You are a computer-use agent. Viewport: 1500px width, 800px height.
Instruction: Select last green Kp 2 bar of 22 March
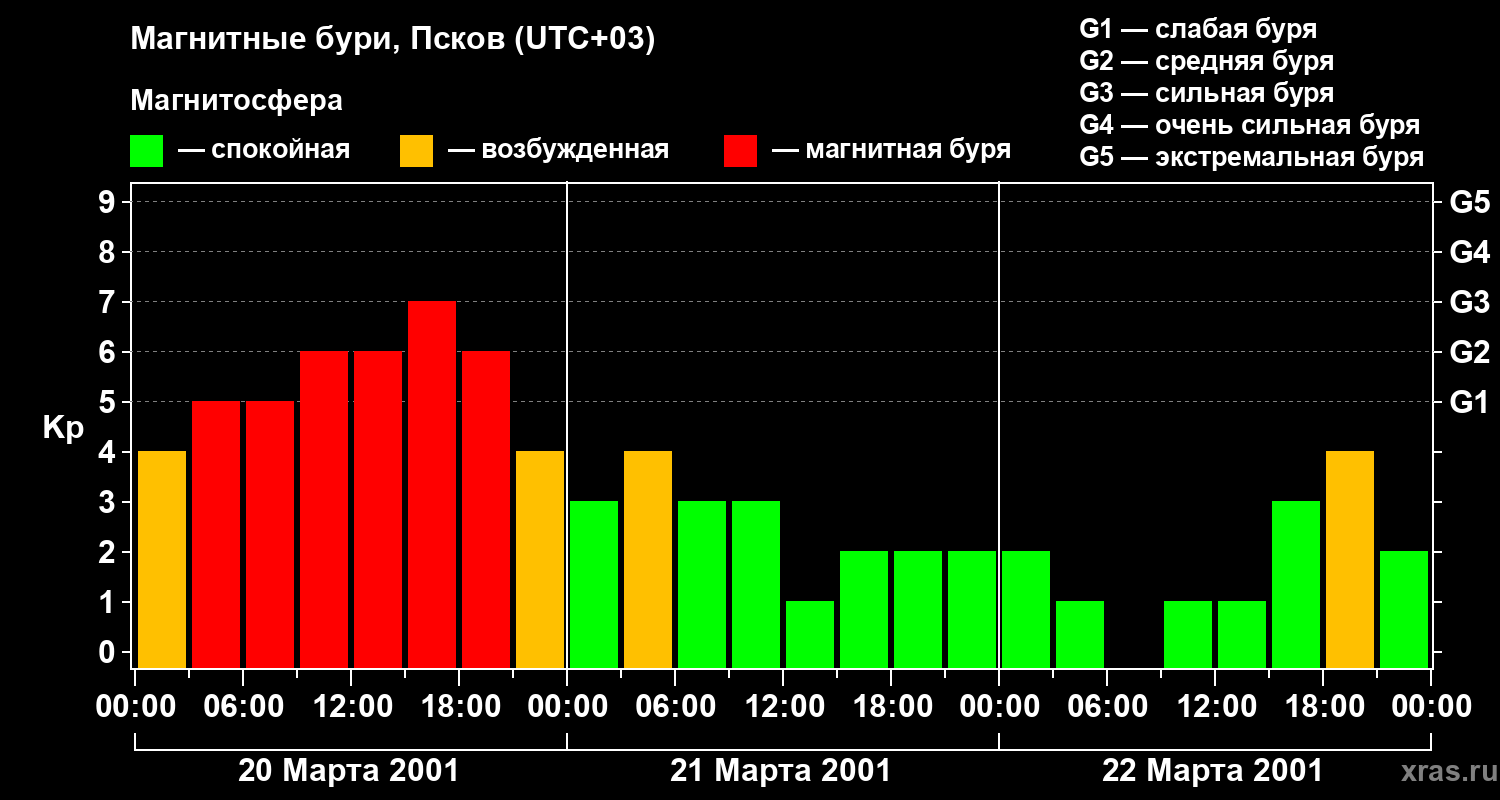tap(1404, 610)
